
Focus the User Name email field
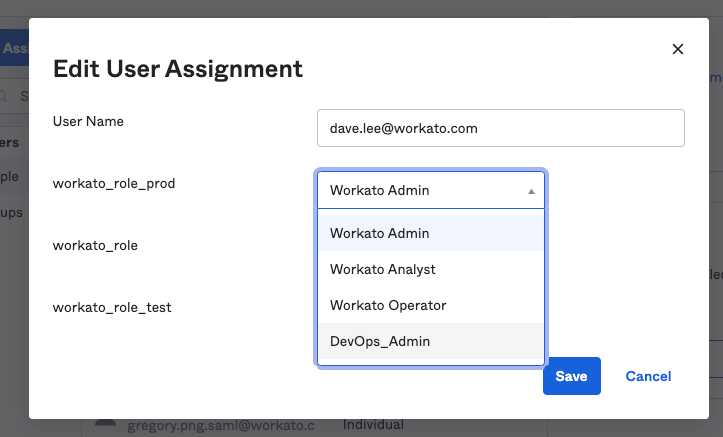(x=500, y=128)
